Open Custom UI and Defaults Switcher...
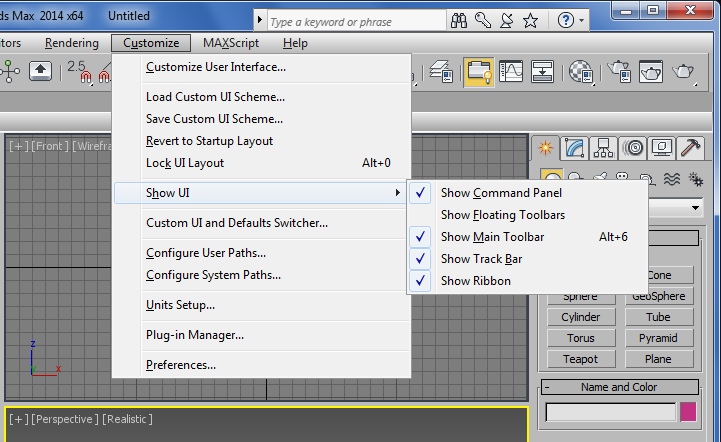721x442 pixels. 237,223
